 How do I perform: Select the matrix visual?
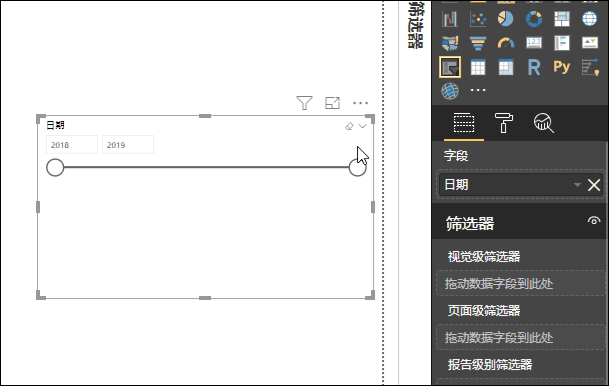point(505,68)
